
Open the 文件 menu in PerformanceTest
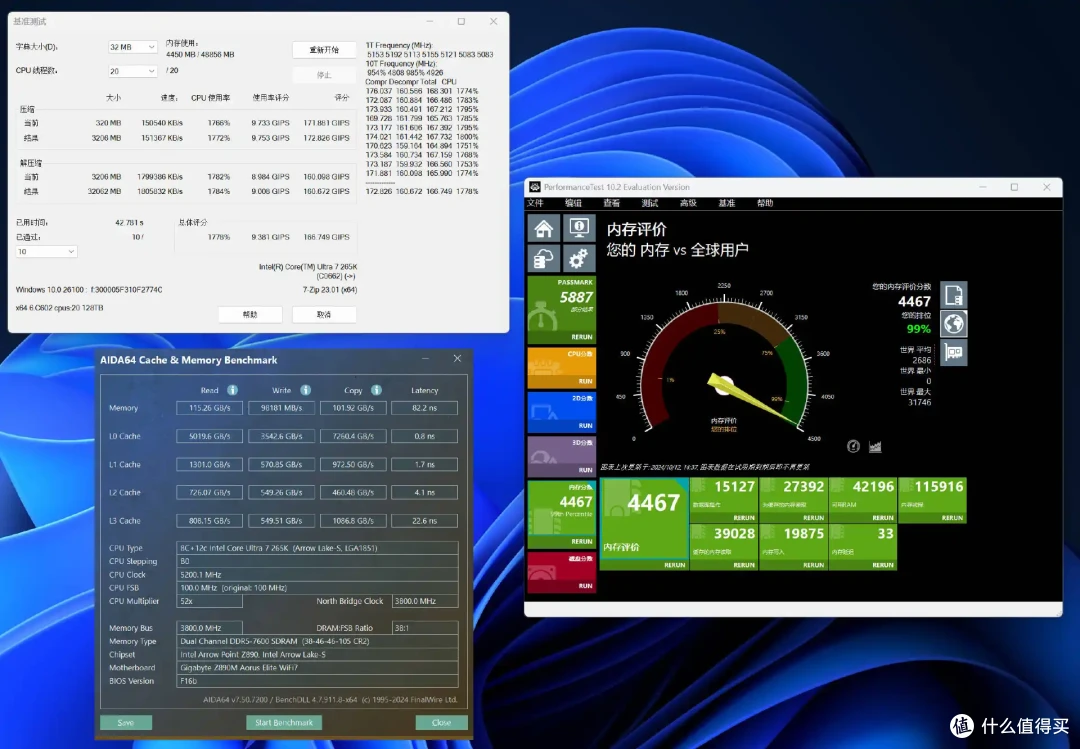pos(535,203)
